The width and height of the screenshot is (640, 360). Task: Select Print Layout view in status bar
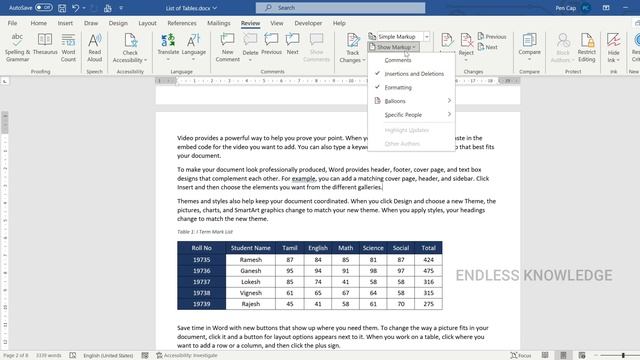pos(563,356)
